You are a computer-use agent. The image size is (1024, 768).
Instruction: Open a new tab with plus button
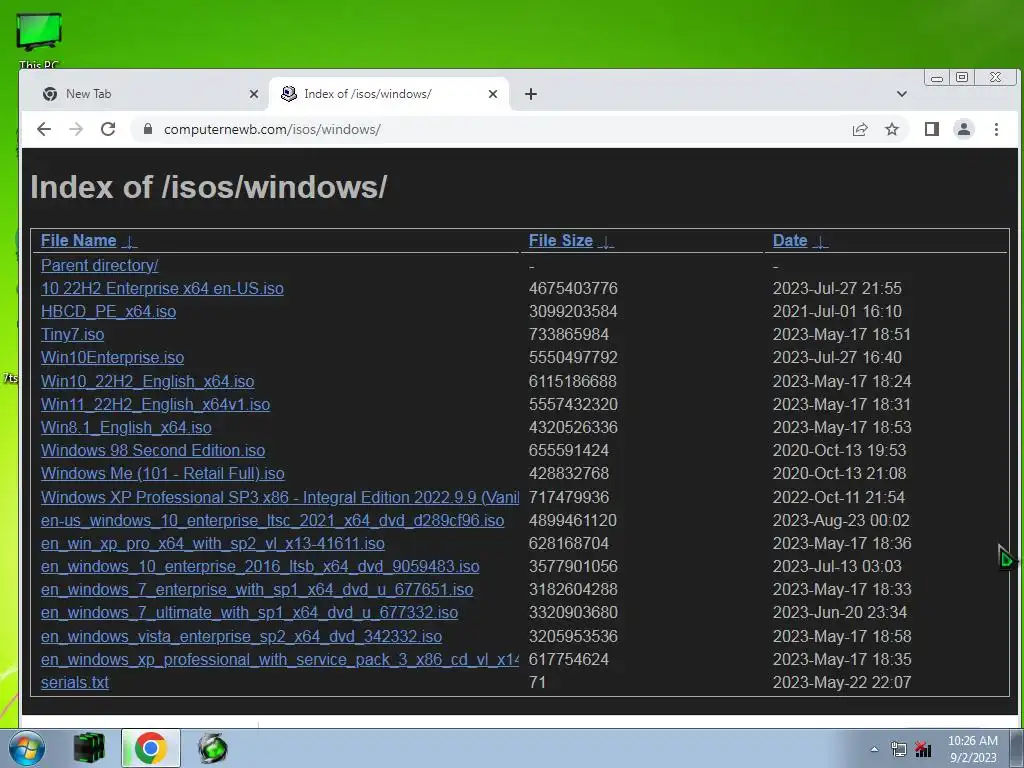click(531, 94)
